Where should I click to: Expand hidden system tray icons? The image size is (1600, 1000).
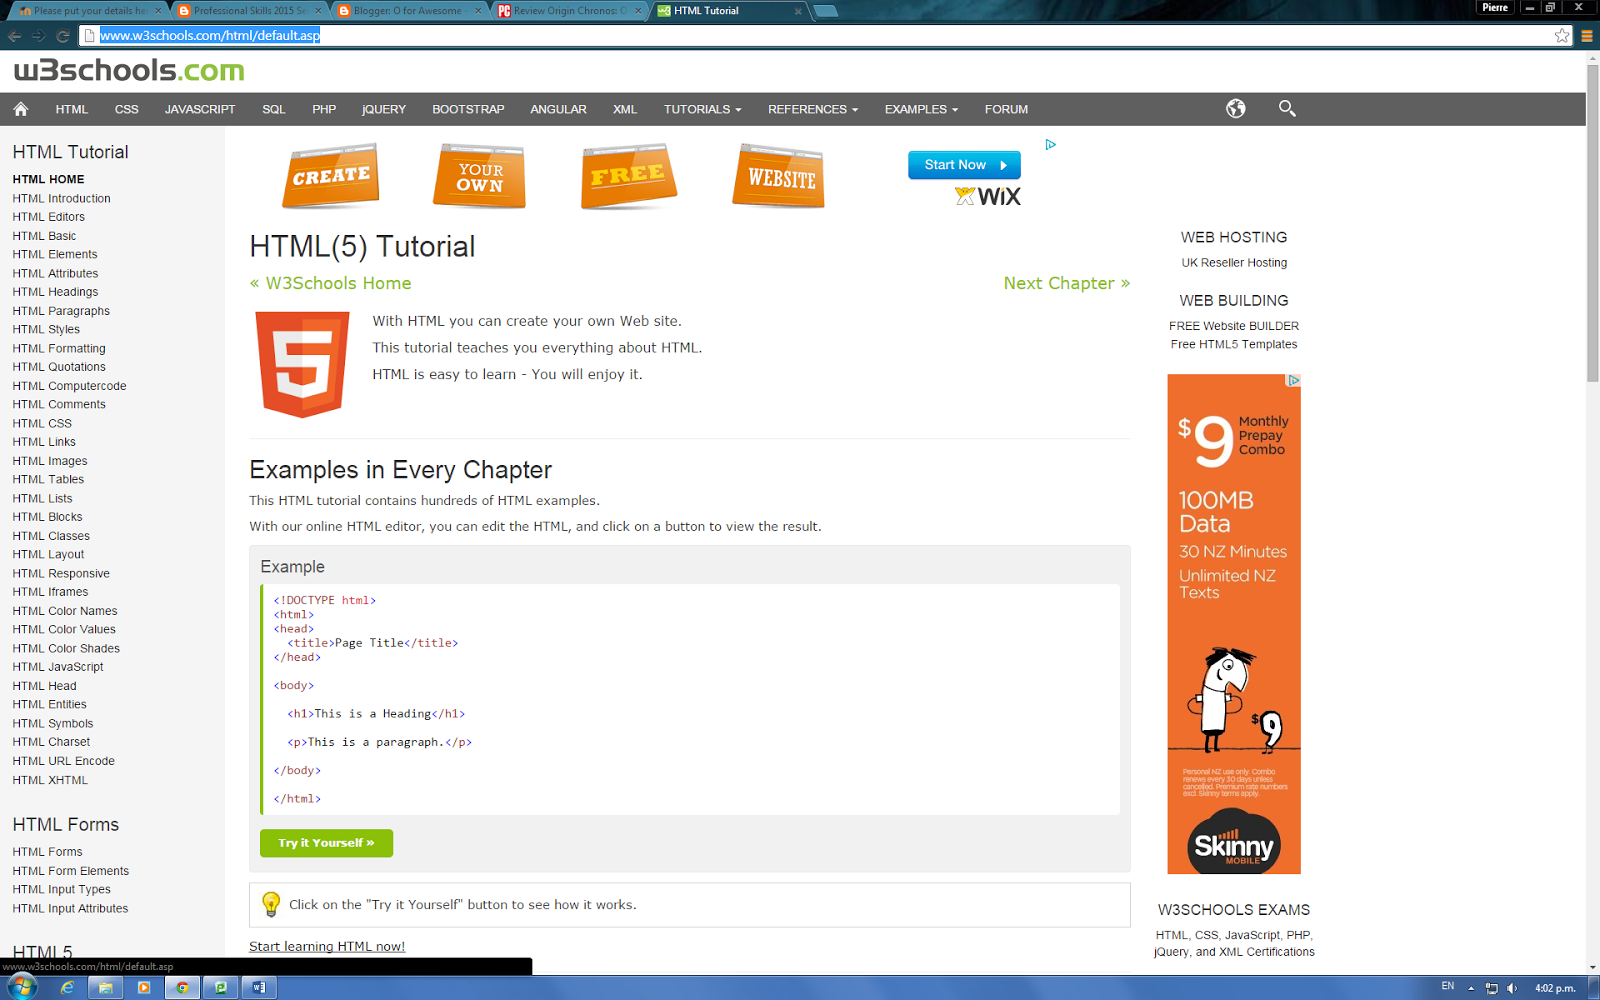point(1471,988)
